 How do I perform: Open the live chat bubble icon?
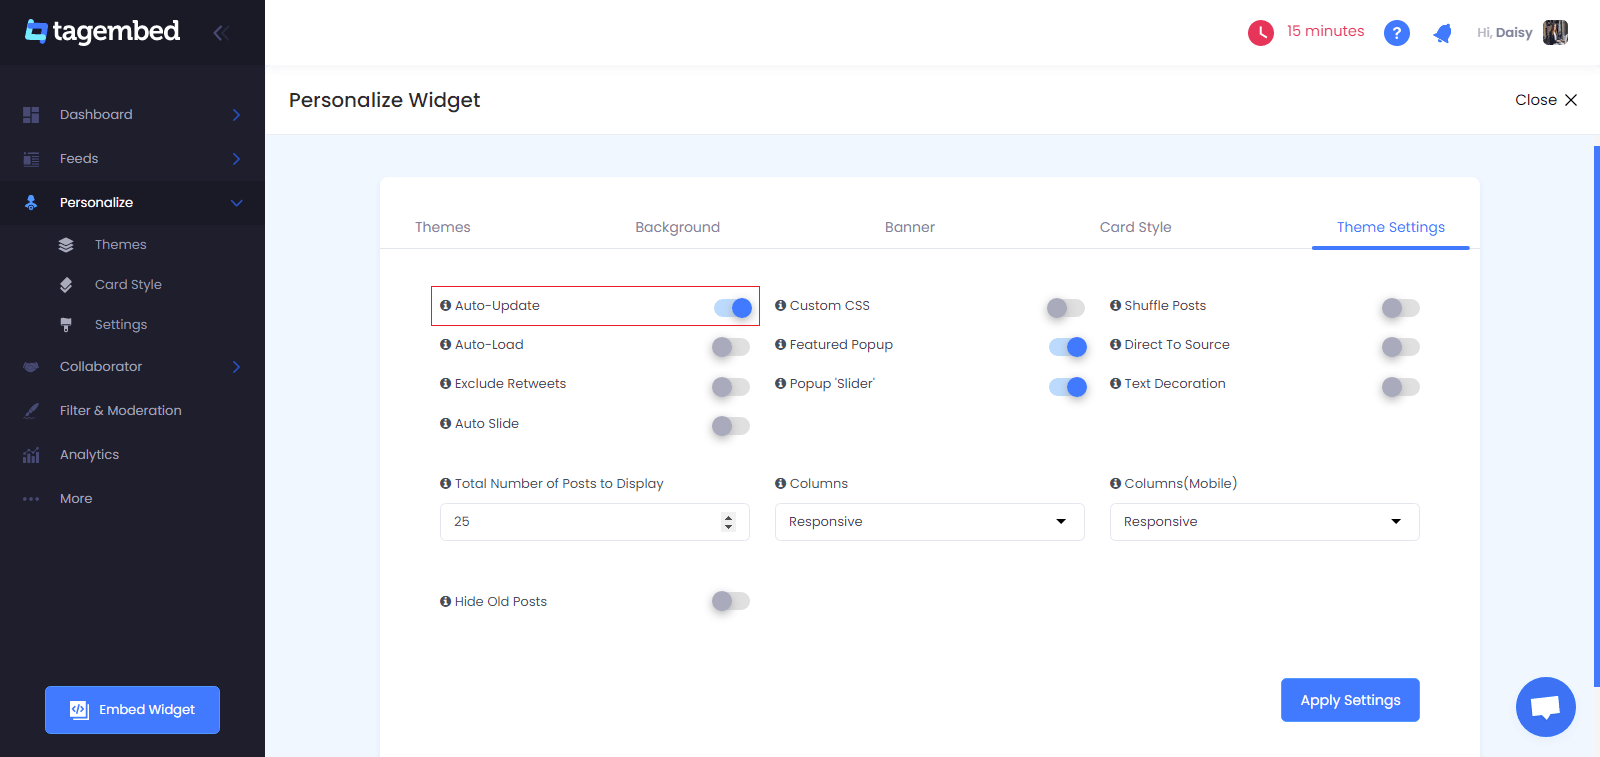pyautogui.click(x=1545, y=707)
